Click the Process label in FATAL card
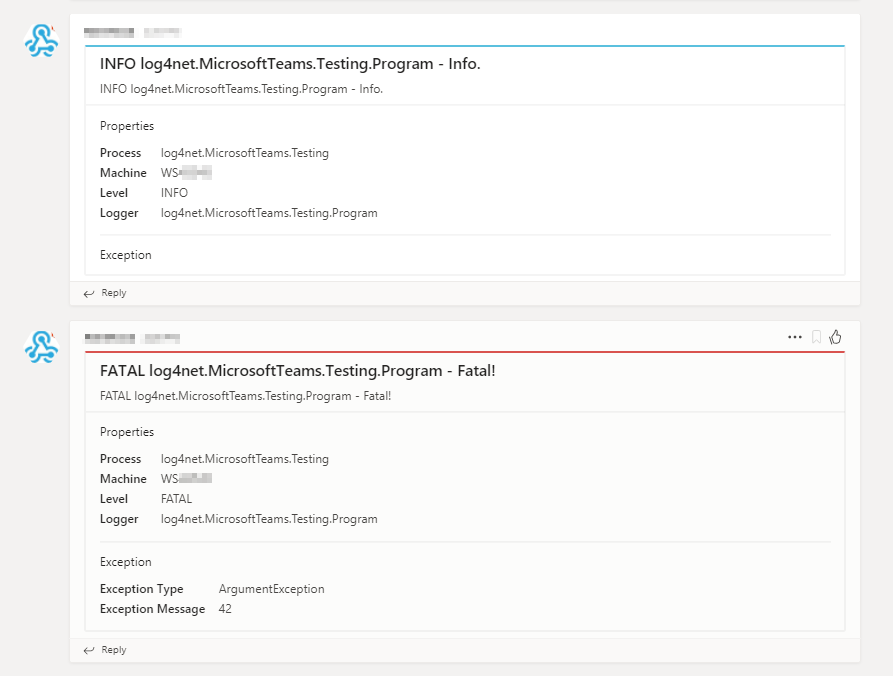The image size is (893, 676). click(x=120, y=458)
